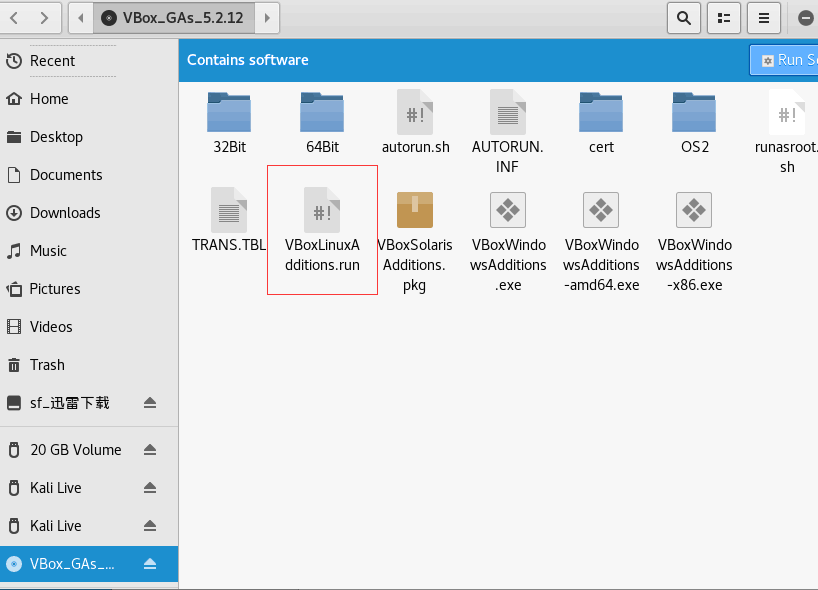Select the VBoxWindowsAdditions-amd64.exe file icon

pyautogui.click(x=601, y=210)
